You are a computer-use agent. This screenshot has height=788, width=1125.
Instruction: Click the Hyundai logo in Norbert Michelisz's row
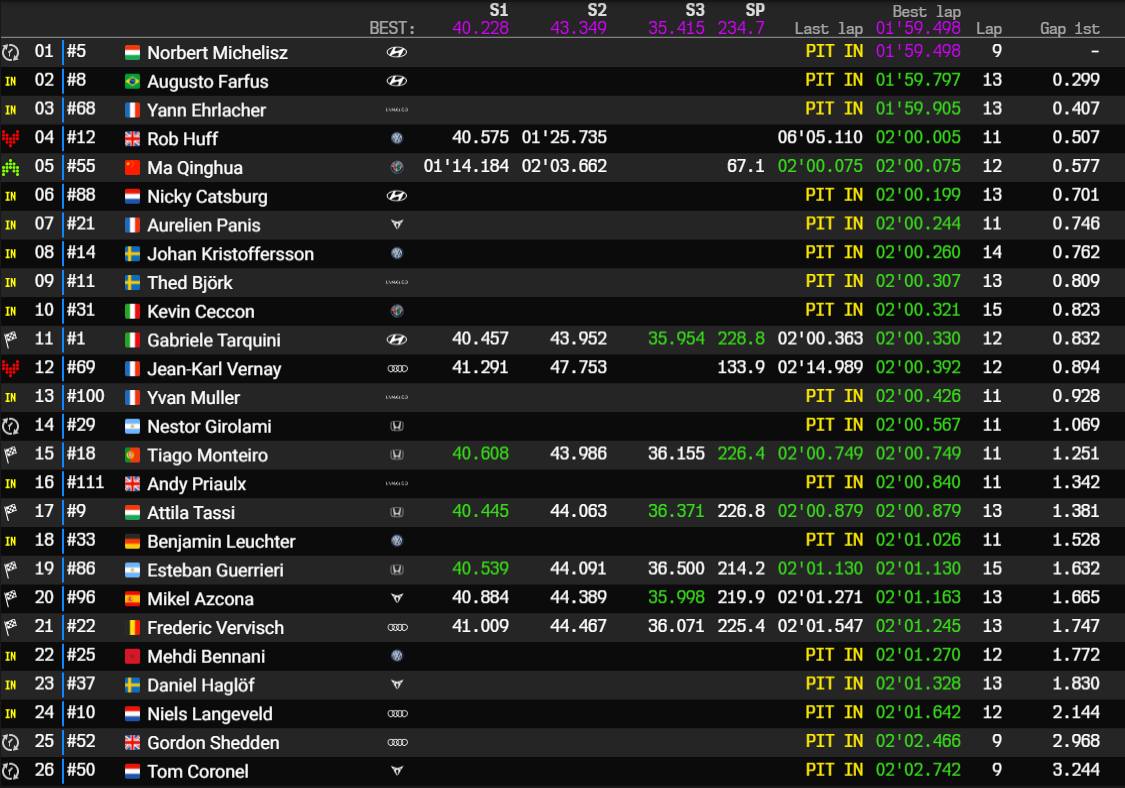click(397, 51)
